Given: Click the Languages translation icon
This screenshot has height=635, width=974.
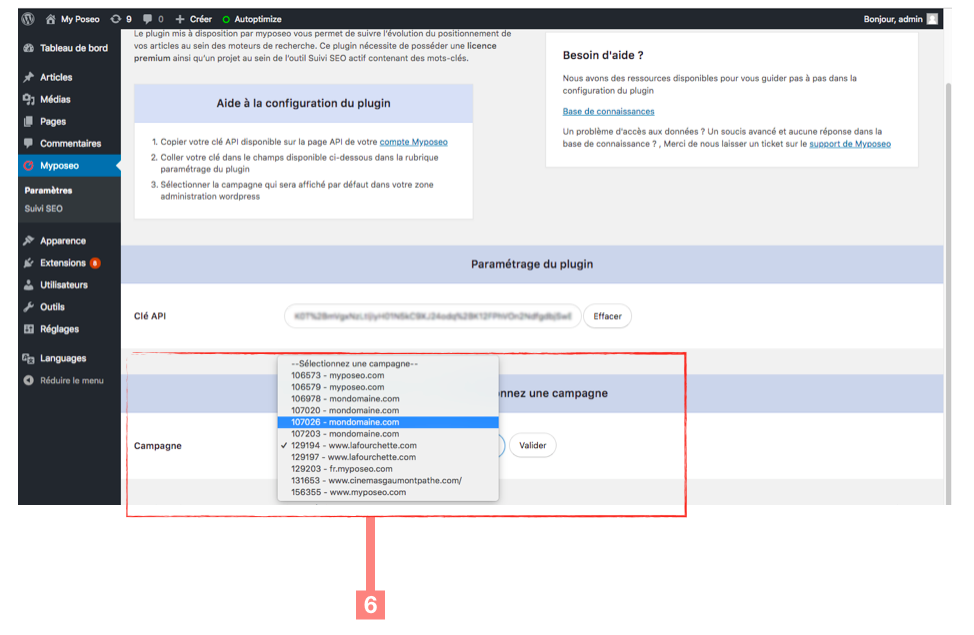Looking at the screenshot, I should pyautogui.click(x=29, y=359).
